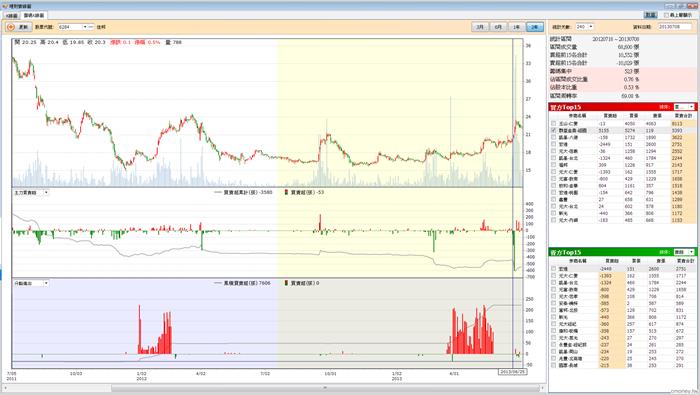The width and height of the screenshot is (700, 395).
Task: Tick buy Top15 row with total 2143
Action: click(554, 165)
